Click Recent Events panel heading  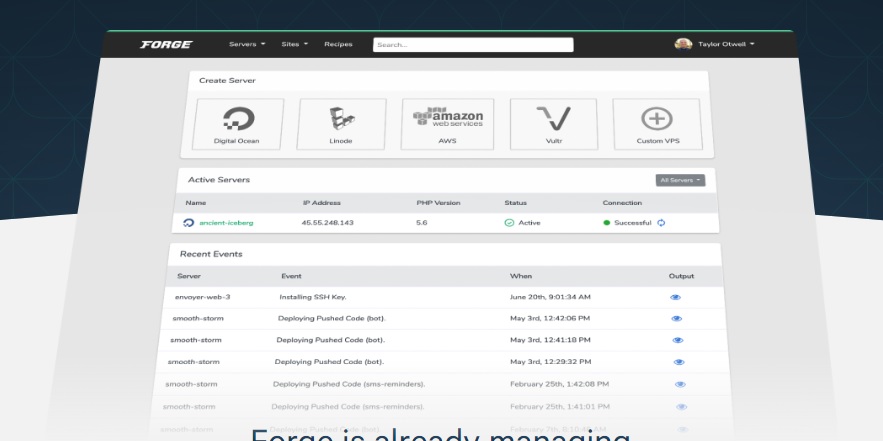[211, 254]
